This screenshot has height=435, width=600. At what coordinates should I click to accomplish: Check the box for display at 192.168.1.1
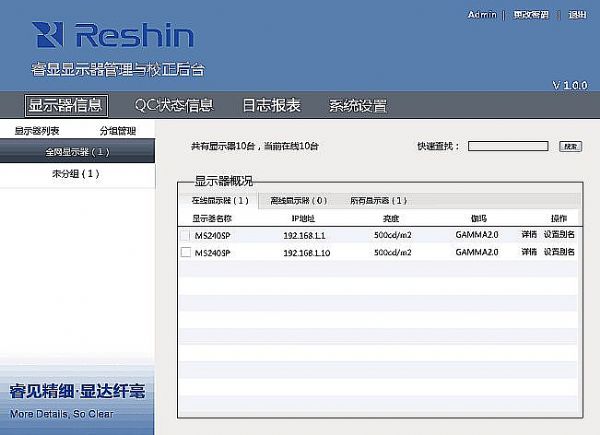click(186, 235)
